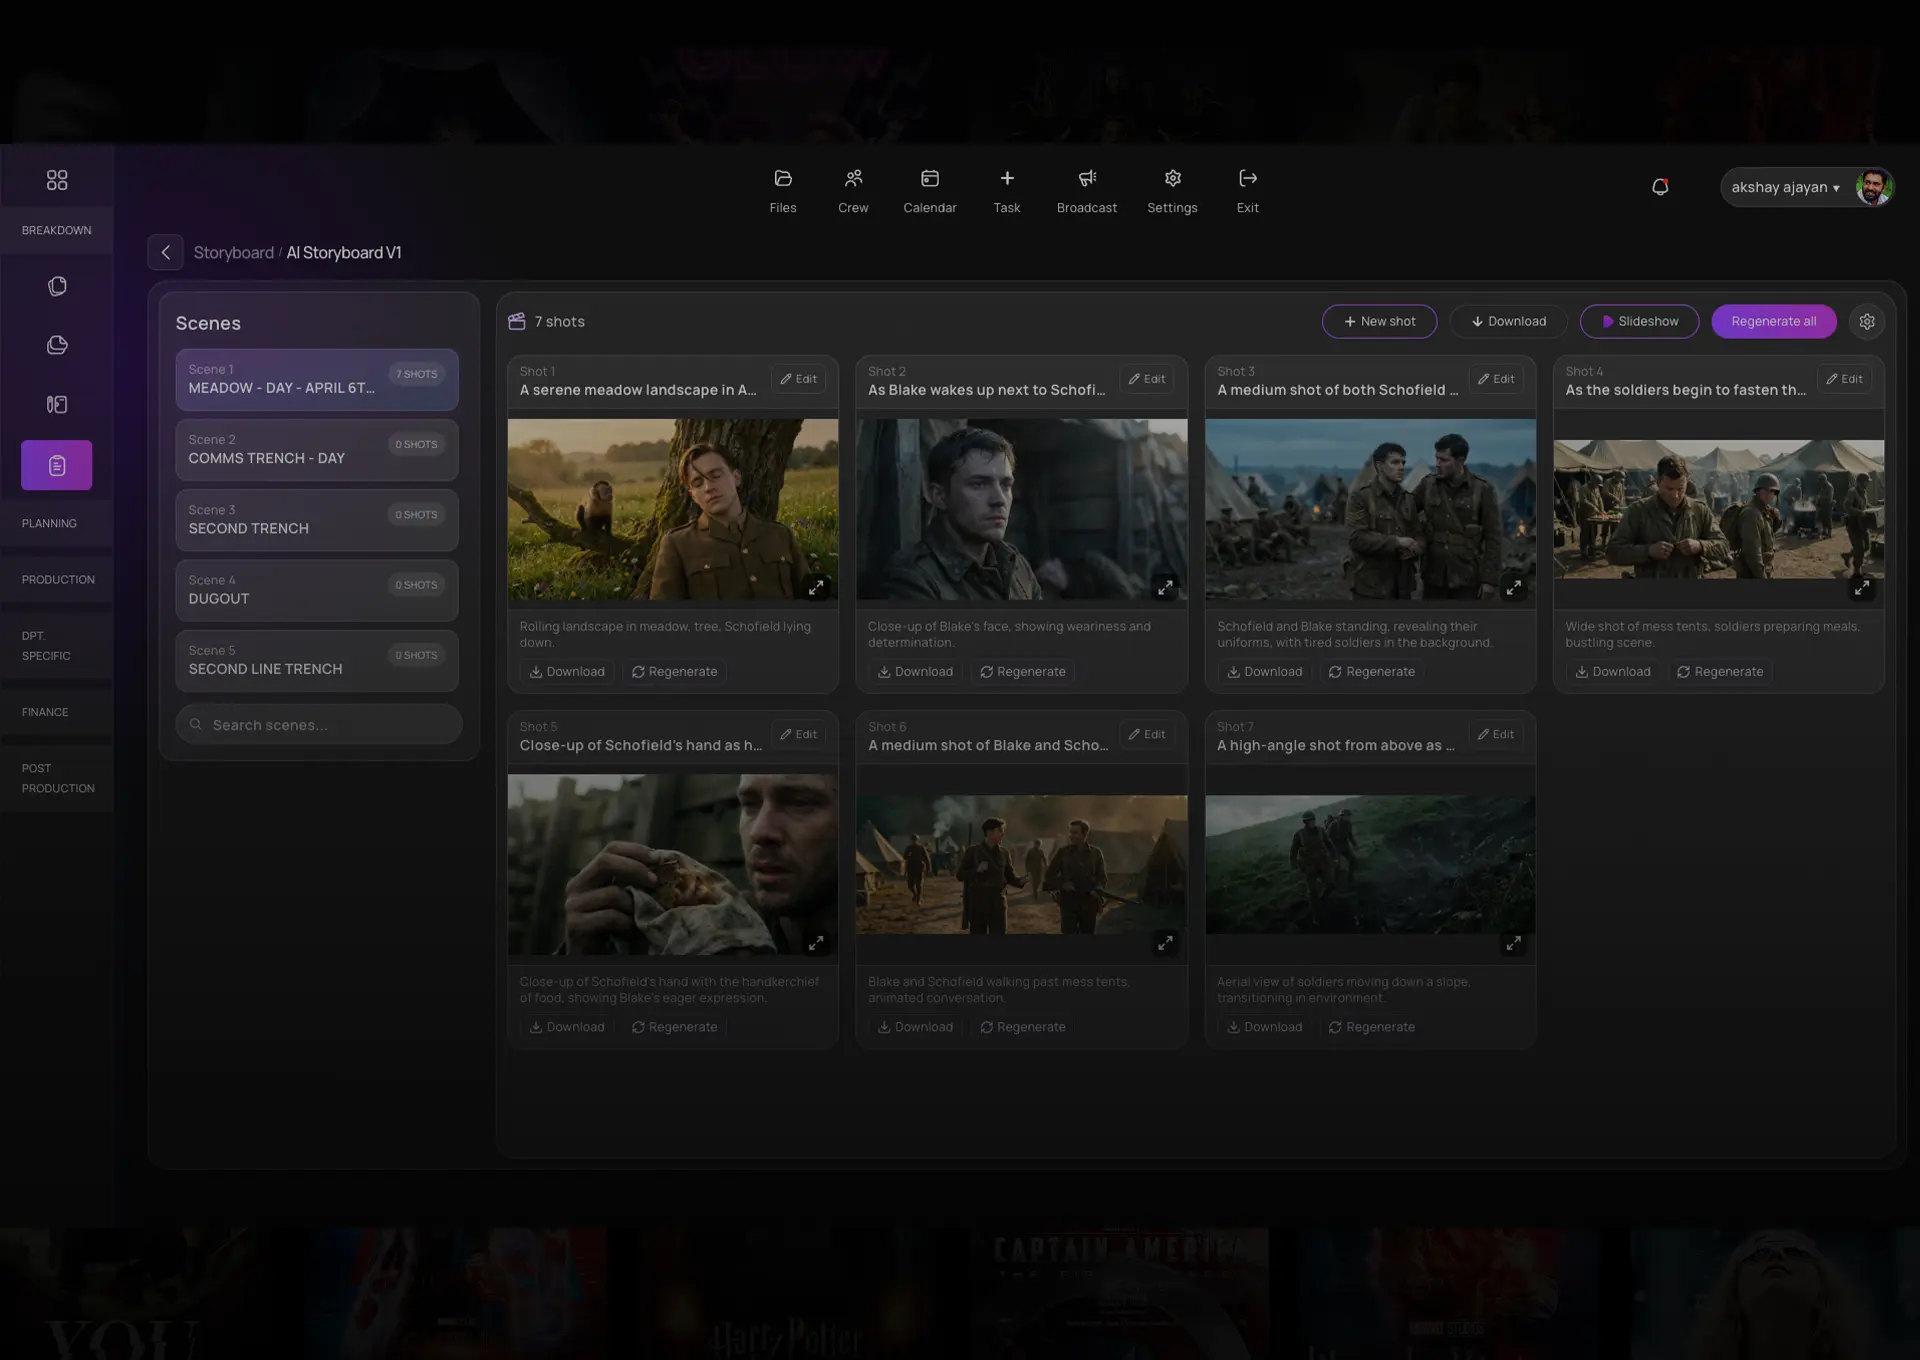Image resolution: width=1920 pixels, height=1360 pixels.
Task: Go back using the chevron button
Action: [x=166, y=253]
